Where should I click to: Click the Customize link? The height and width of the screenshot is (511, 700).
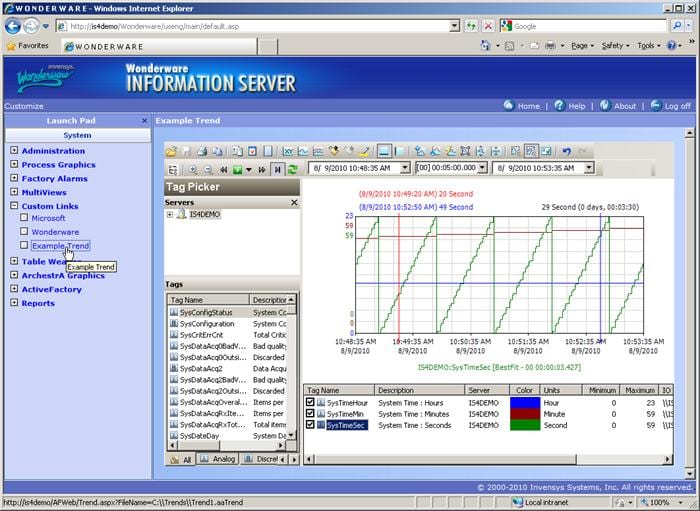coord(24,106)
